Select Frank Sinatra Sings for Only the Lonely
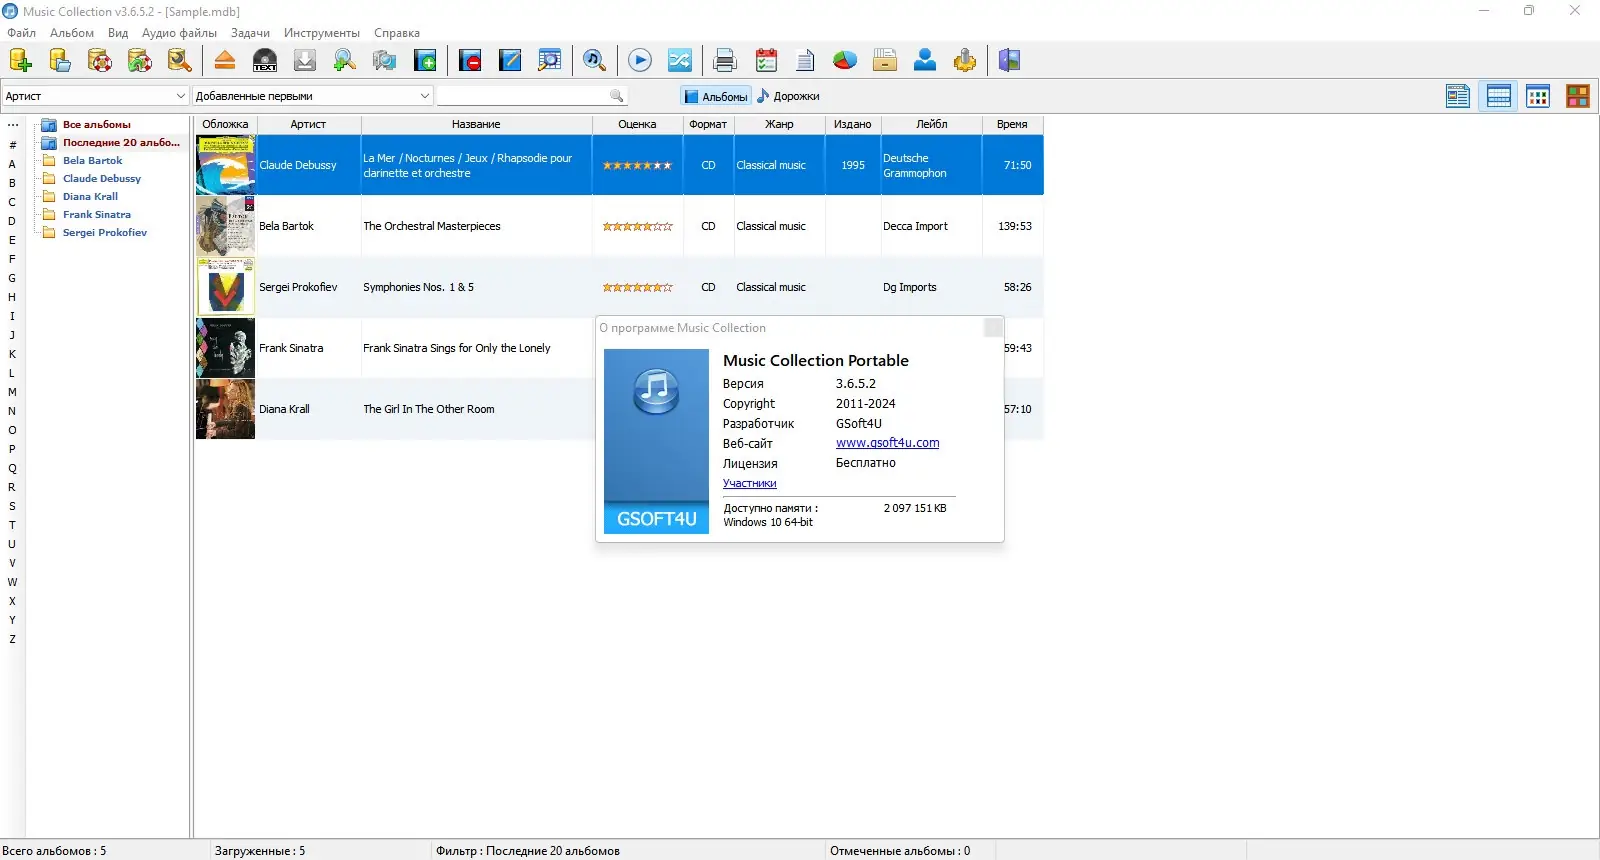This screenshot has height=860, width=1600. [457, 348]
